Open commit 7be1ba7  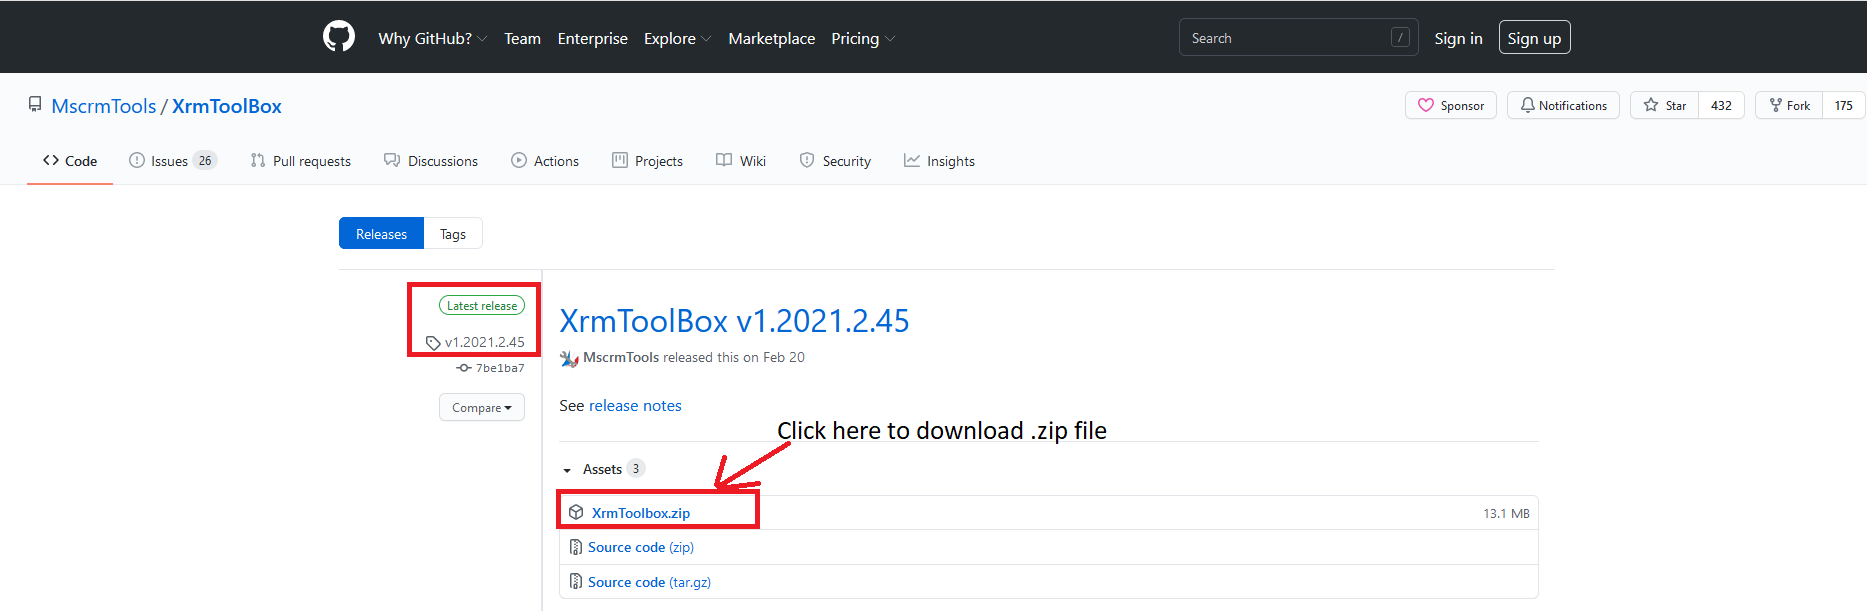pos(499,368)
